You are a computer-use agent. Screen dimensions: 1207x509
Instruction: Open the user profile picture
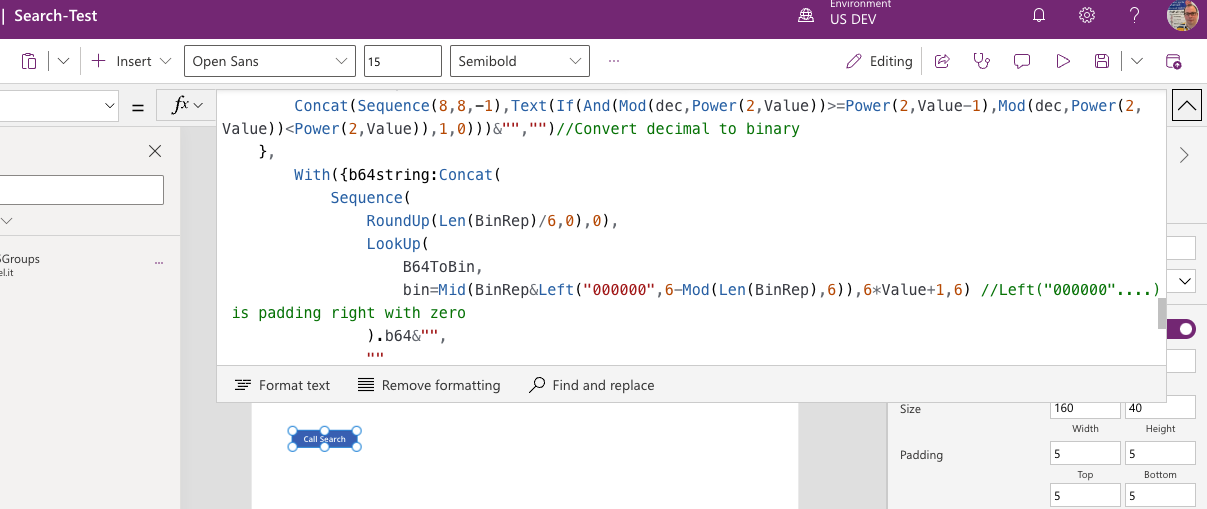(1182, 16)
